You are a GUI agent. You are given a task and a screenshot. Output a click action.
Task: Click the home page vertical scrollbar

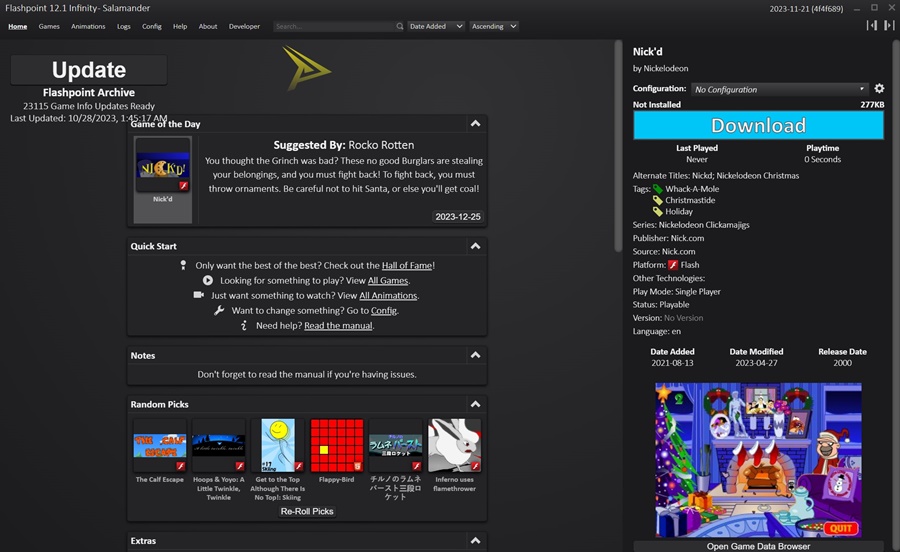click(x=618, y=146)
